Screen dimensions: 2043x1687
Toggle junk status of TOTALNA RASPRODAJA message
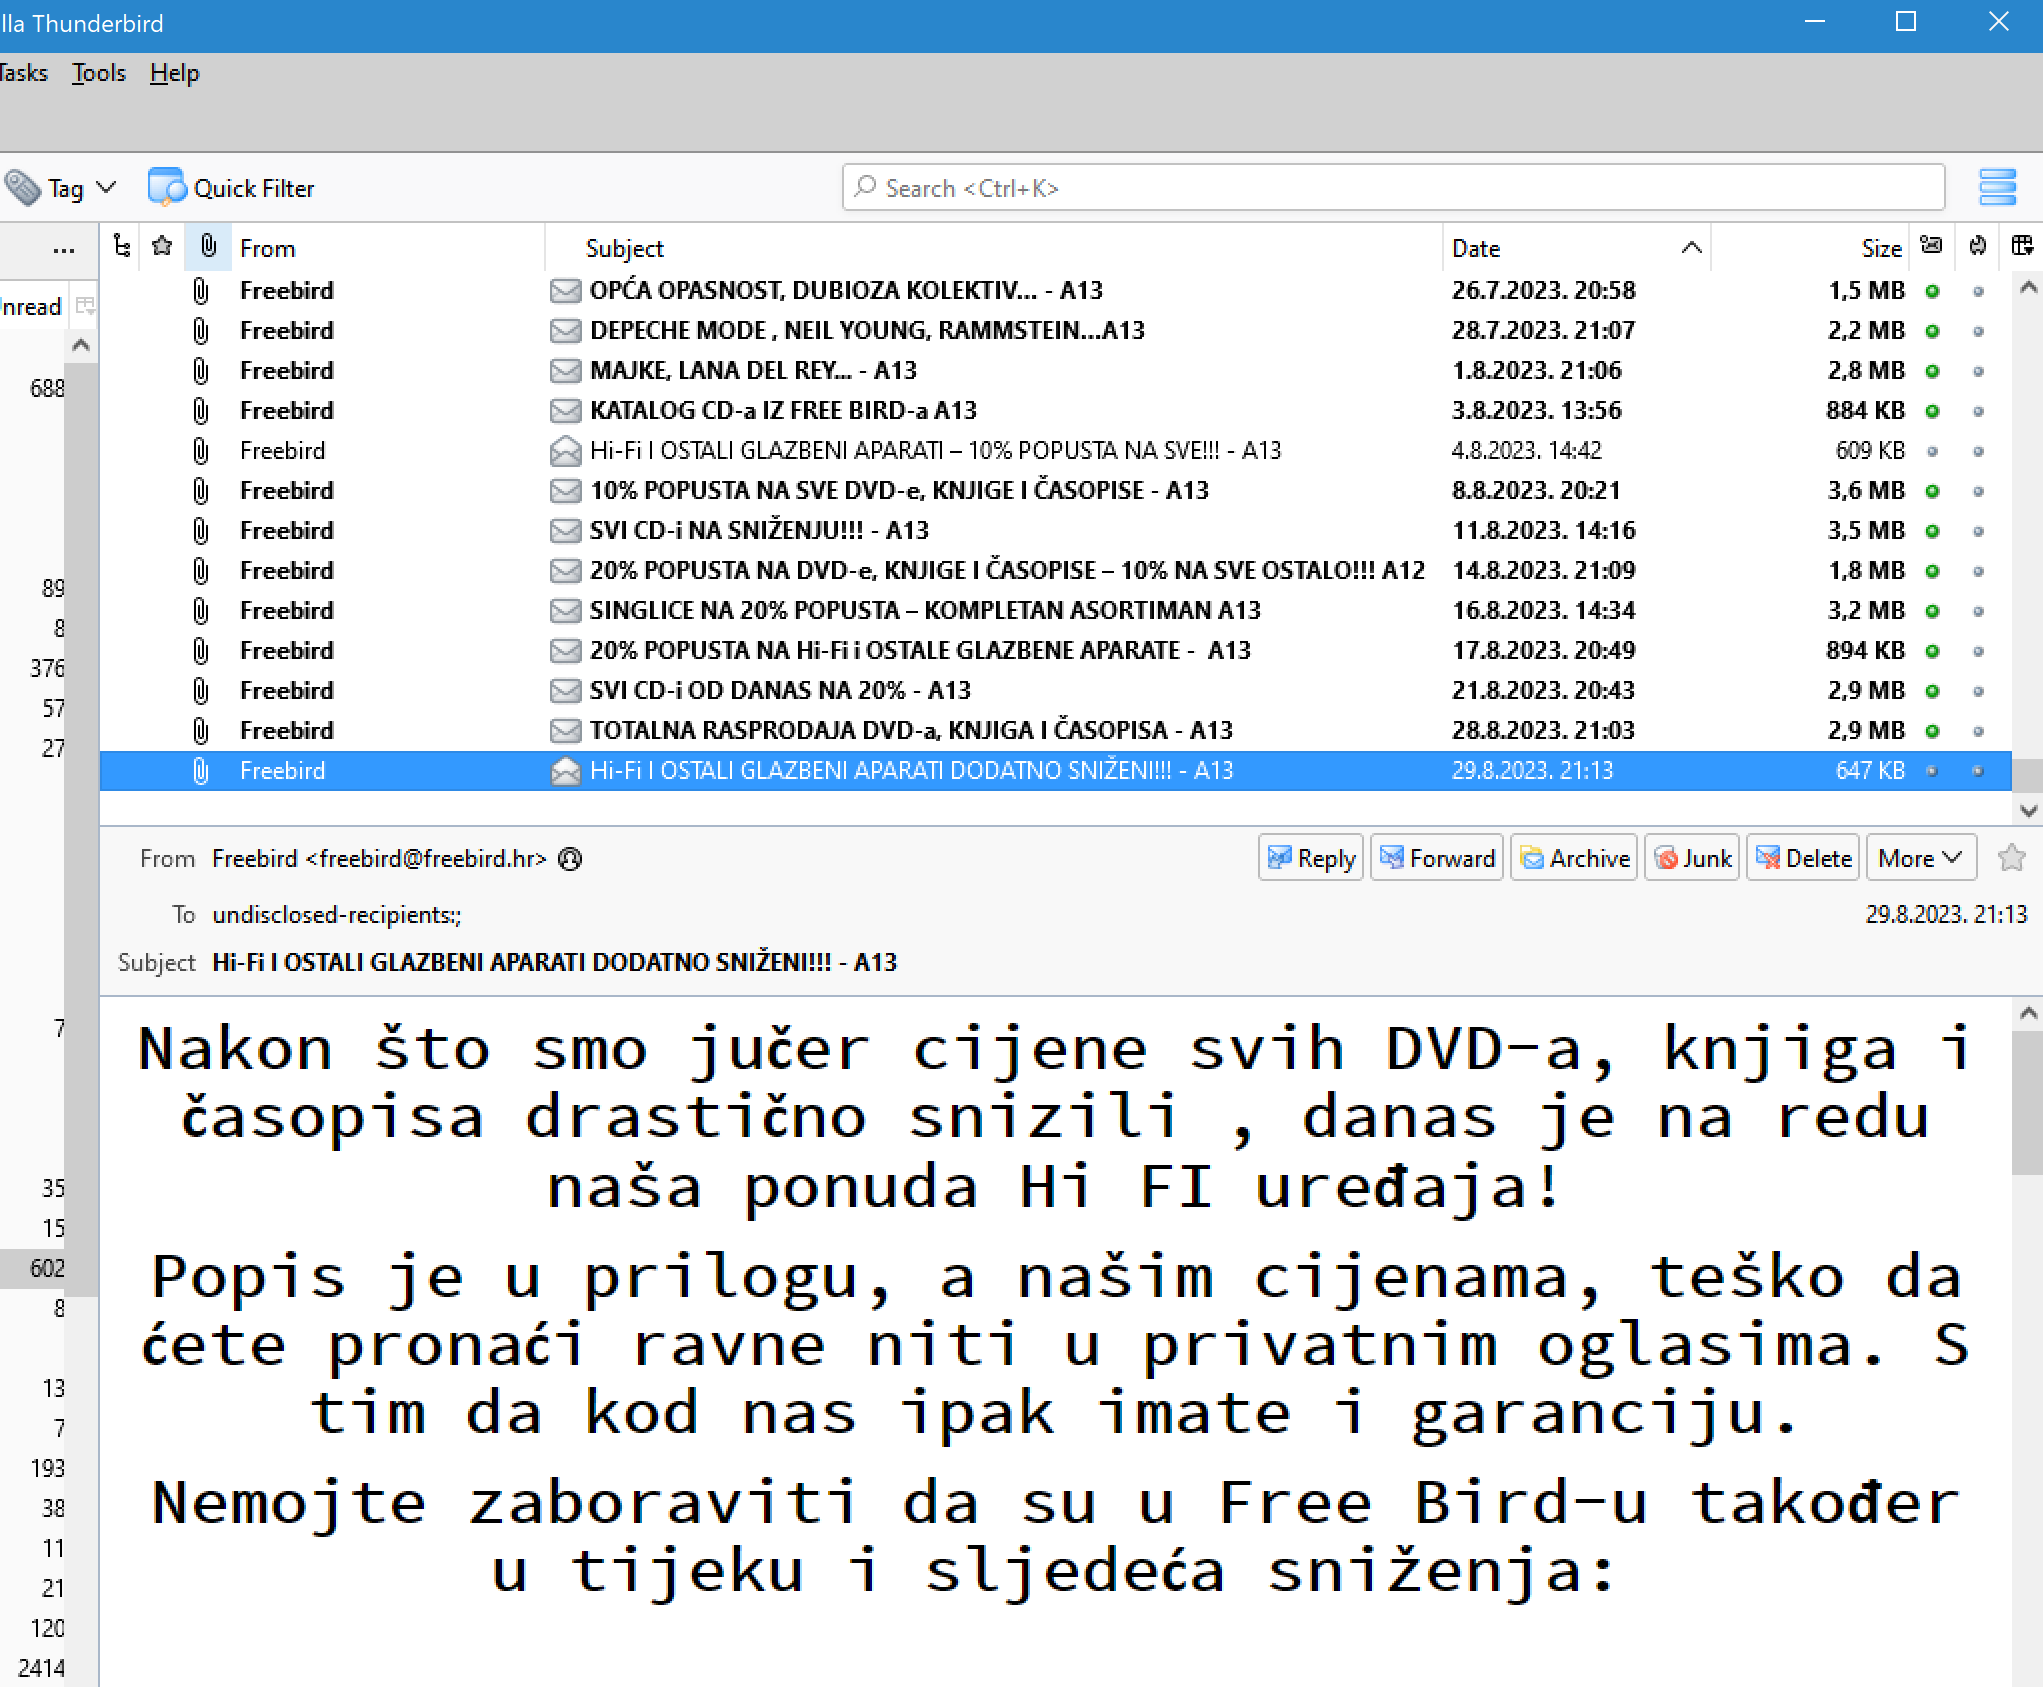(x=1977, y=731)
